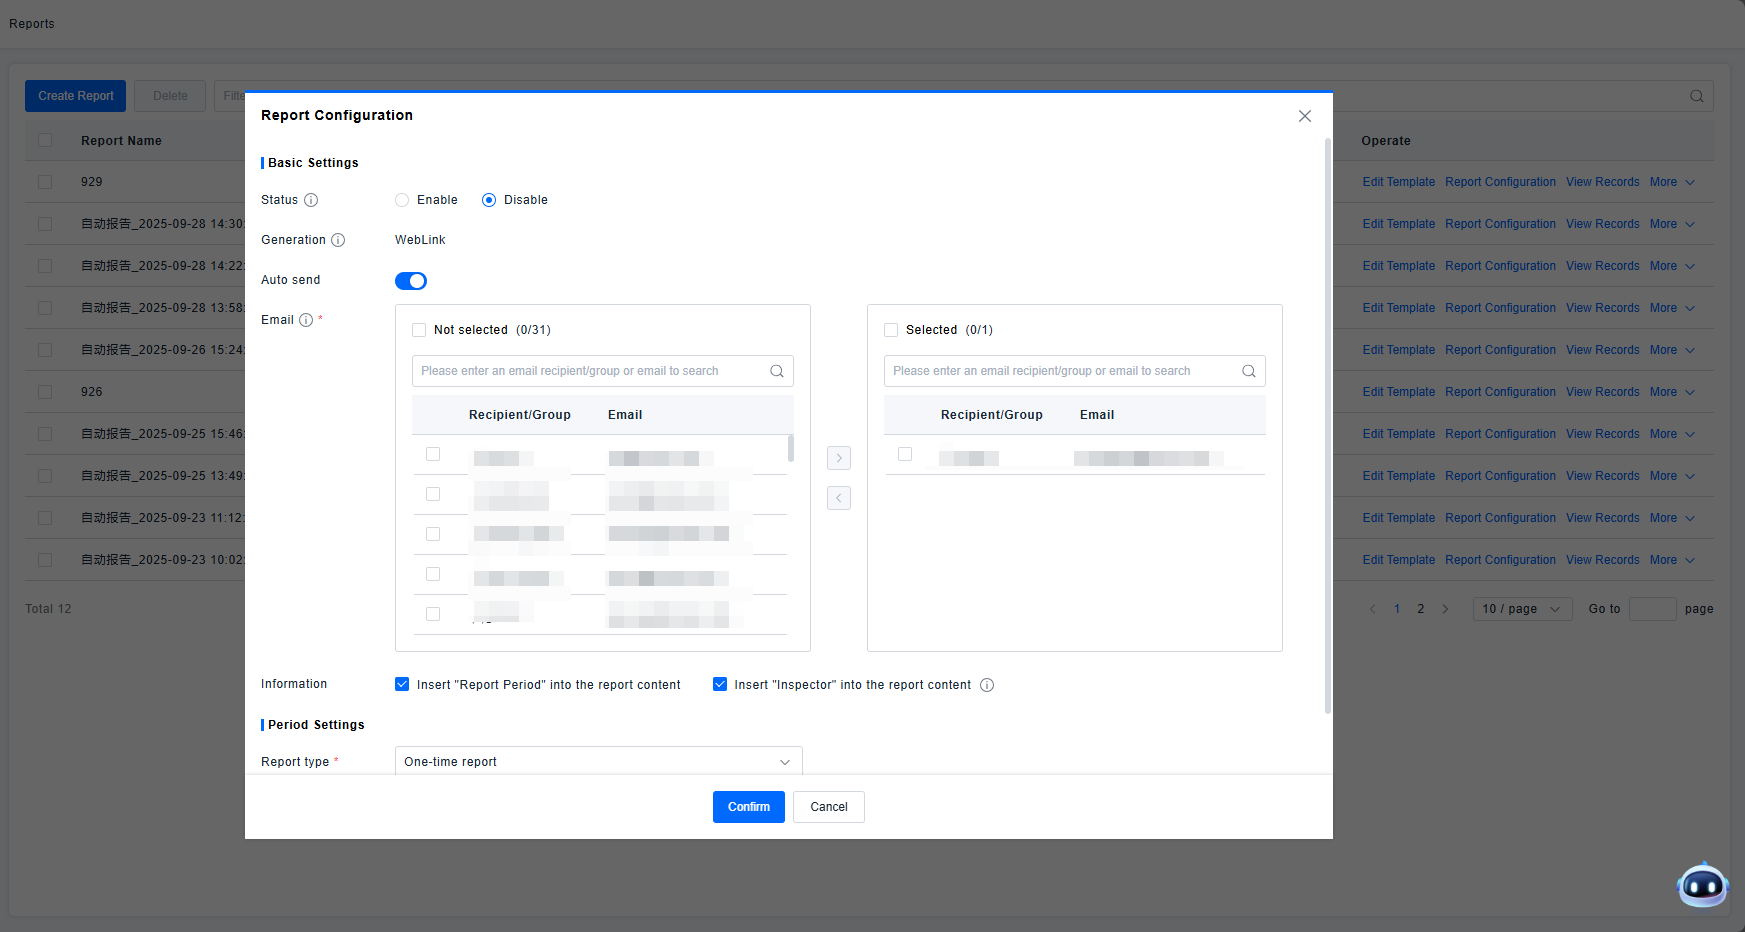Click the Status info icon

(x=311, y=200)
